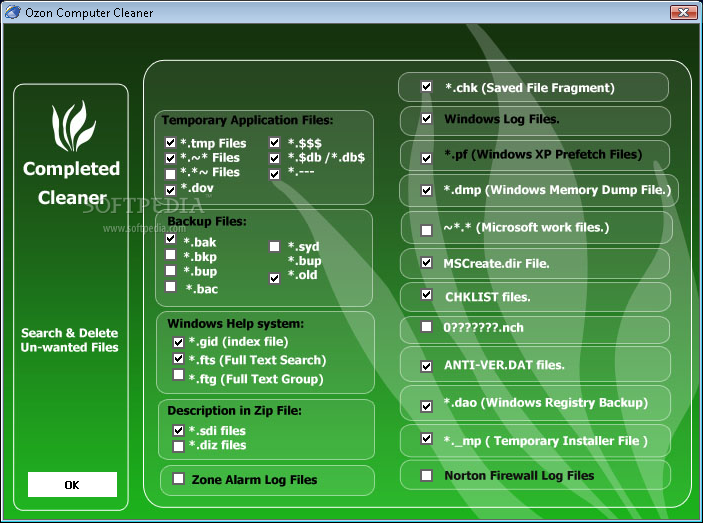Uncheck the *.$db /*.db$ checkbox
703x523 pixels.
point(274,158)
